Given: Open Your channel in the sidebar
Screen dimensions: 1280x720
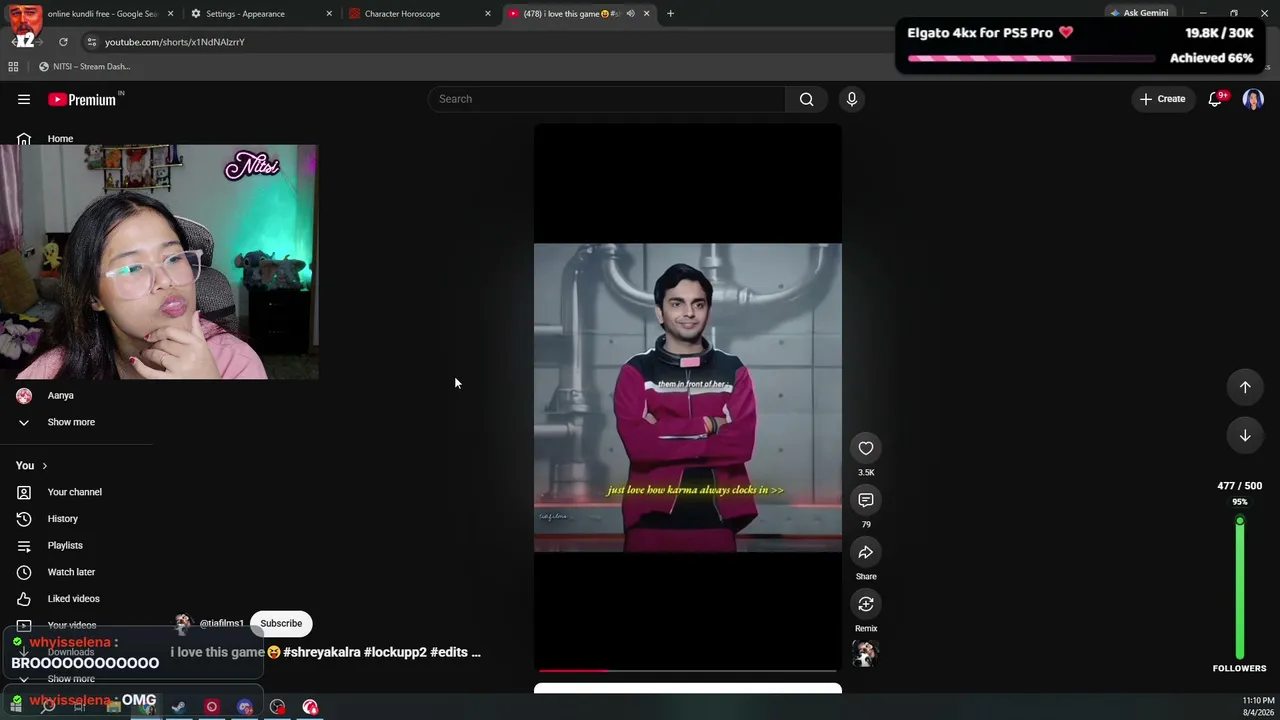Looking at the screenshot, I should [75, 492].
